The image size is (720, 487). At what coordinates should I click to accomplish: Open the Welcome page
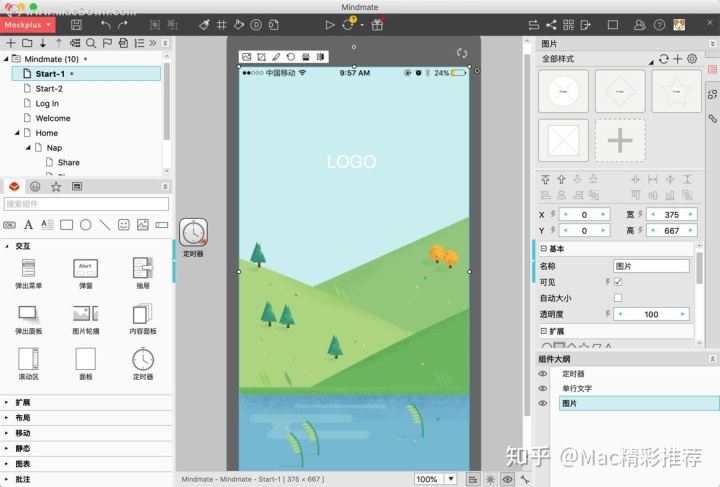53,118
